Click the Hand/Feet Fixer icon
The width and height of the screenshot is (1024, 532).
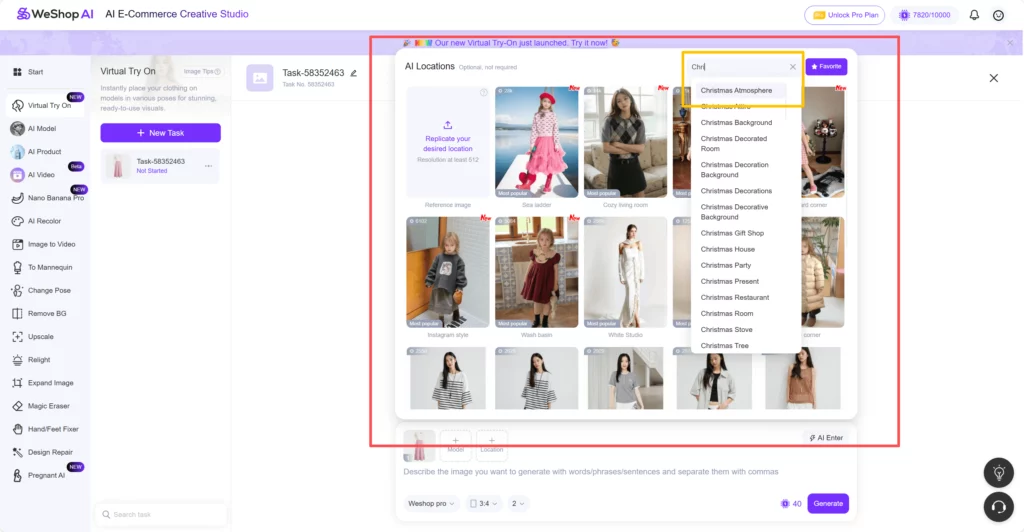[18, 429]
